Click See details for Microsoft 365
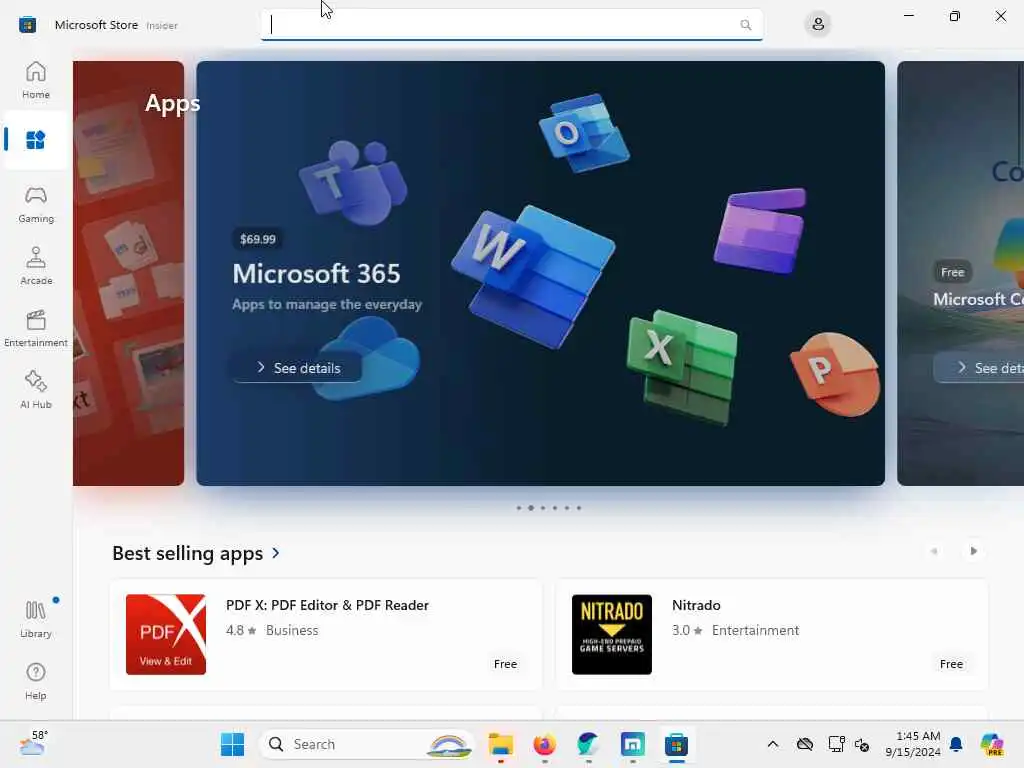This screenshot has height=768, width=1024. pyautogui.click(x=297, y=368)
